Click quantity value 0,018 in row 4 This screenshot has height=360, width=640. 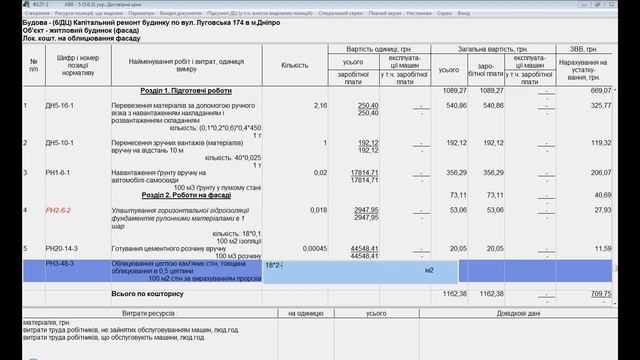[x=318, y=210]
